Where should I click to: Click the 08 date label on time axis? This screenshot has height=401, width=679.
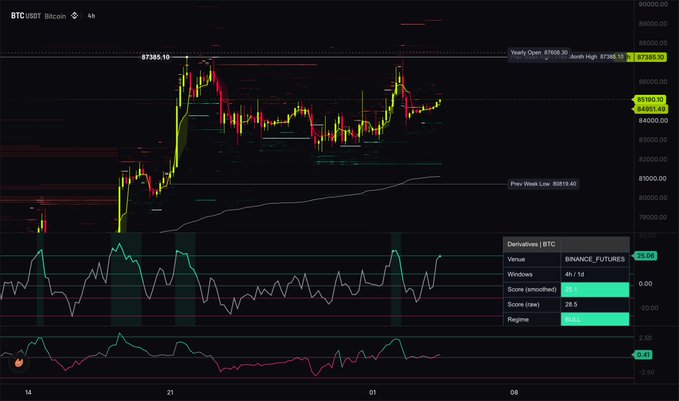514,393
